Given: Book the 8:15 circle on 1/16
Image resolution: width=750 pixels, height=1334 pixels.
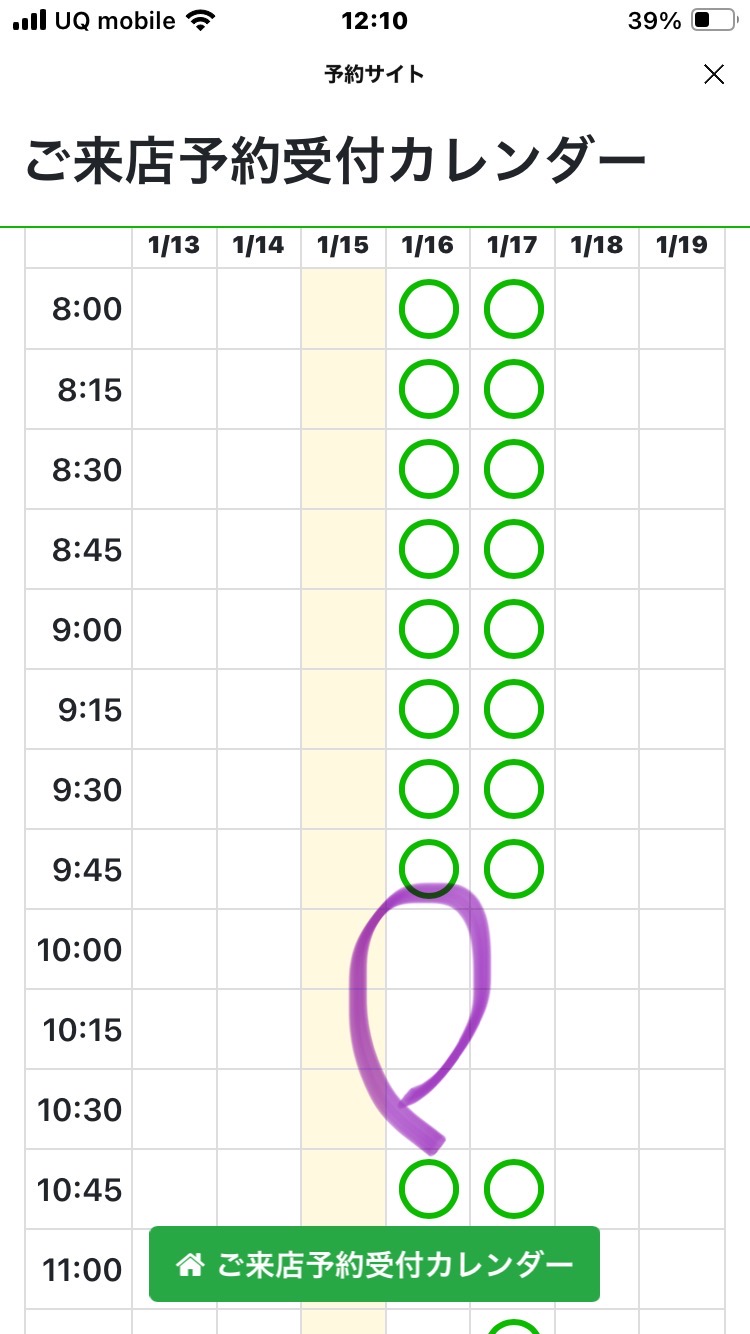Looking at the screenshot, I should click(x=429, y=389).
